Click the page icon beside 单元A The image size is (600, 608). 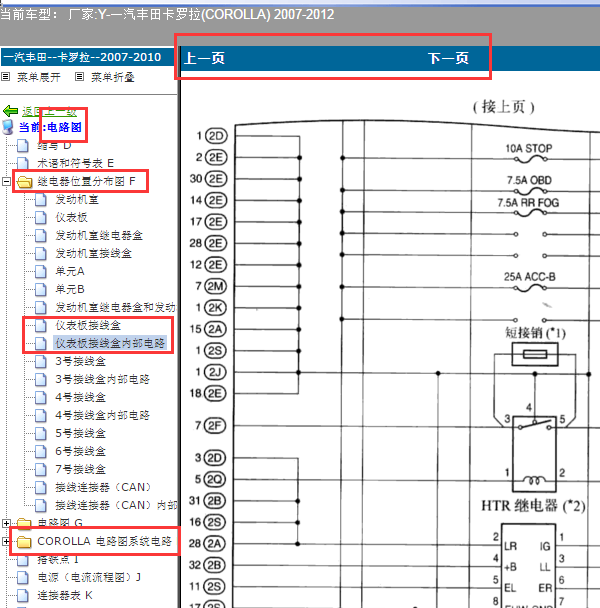point(41,271)
